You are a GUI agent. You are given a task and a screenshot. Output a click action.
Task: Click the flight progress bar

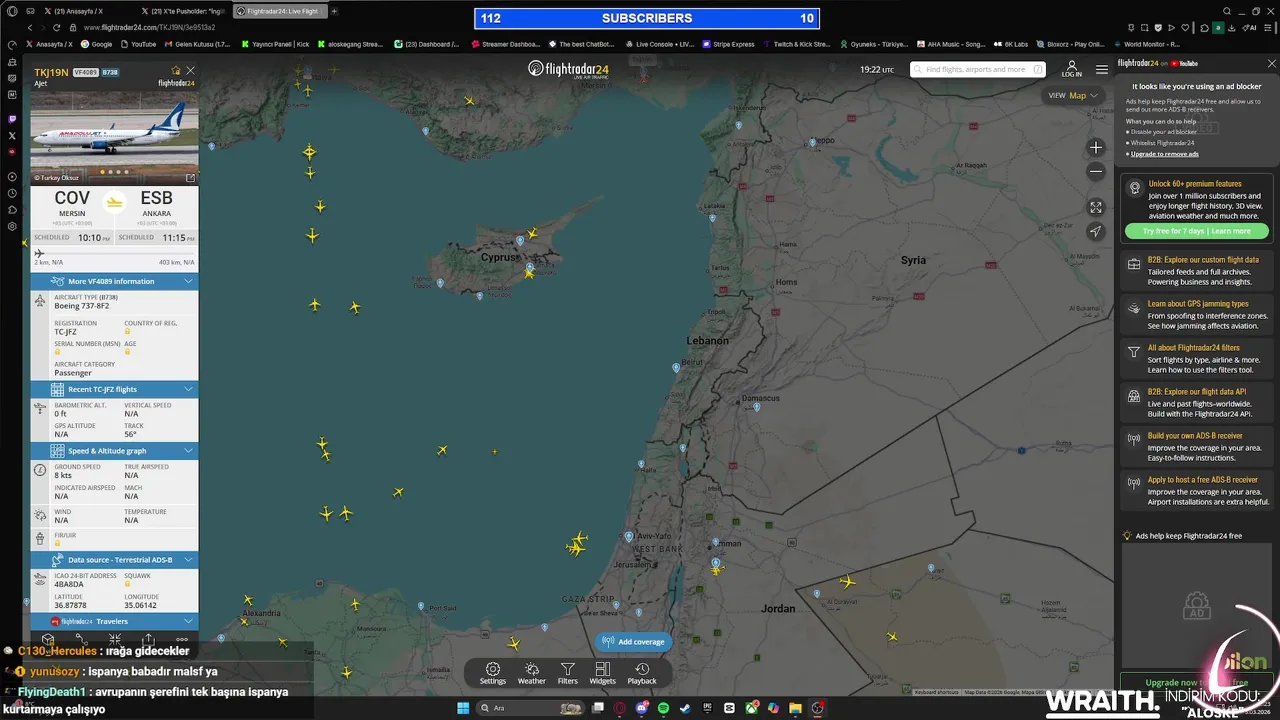coord(114,253)
